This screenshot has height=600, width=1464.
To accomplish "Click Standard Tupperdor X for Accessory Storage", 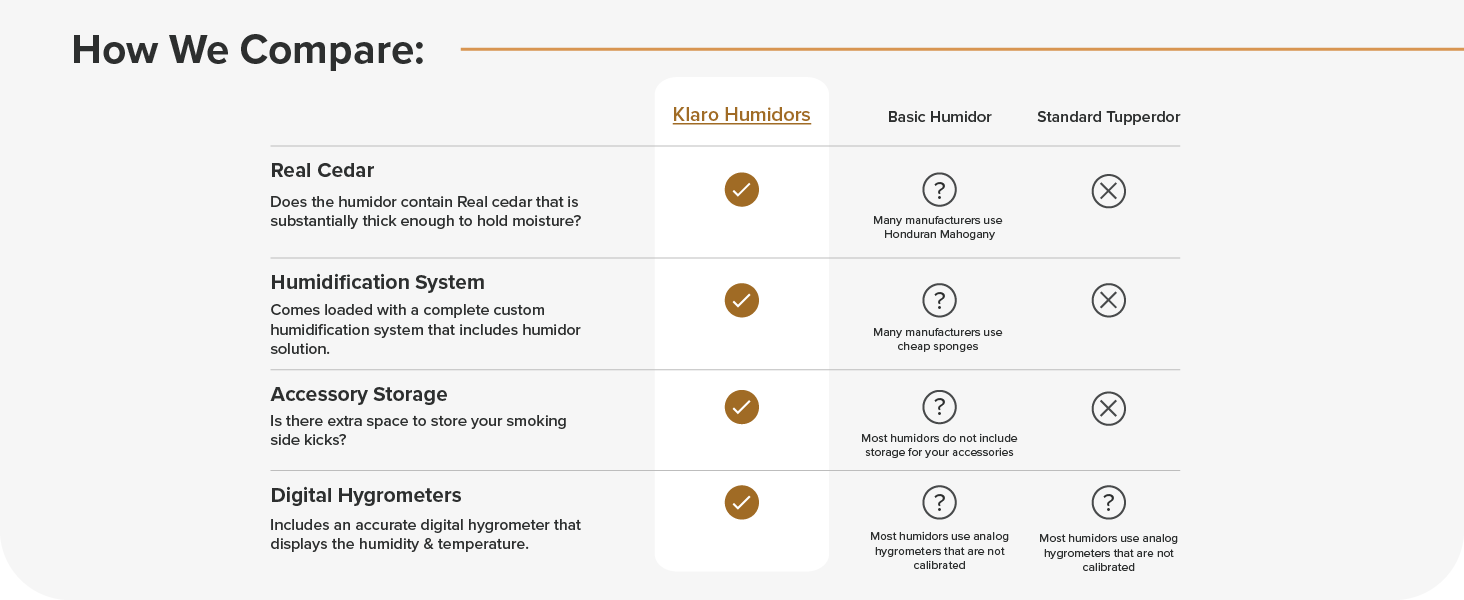I will pos(1108,408).
